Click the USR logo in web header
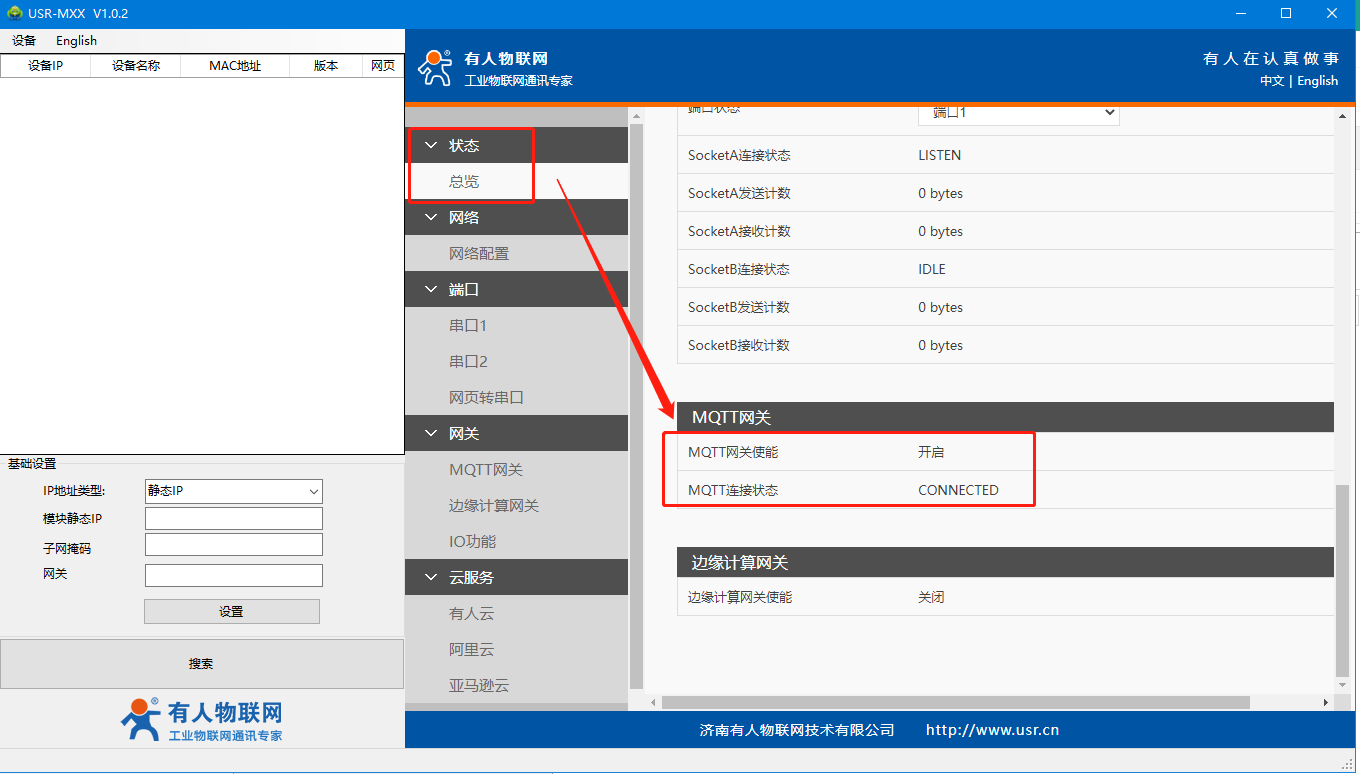Image resolution: width=1360 pixels, height=774 pixels. tap(435, 67)
